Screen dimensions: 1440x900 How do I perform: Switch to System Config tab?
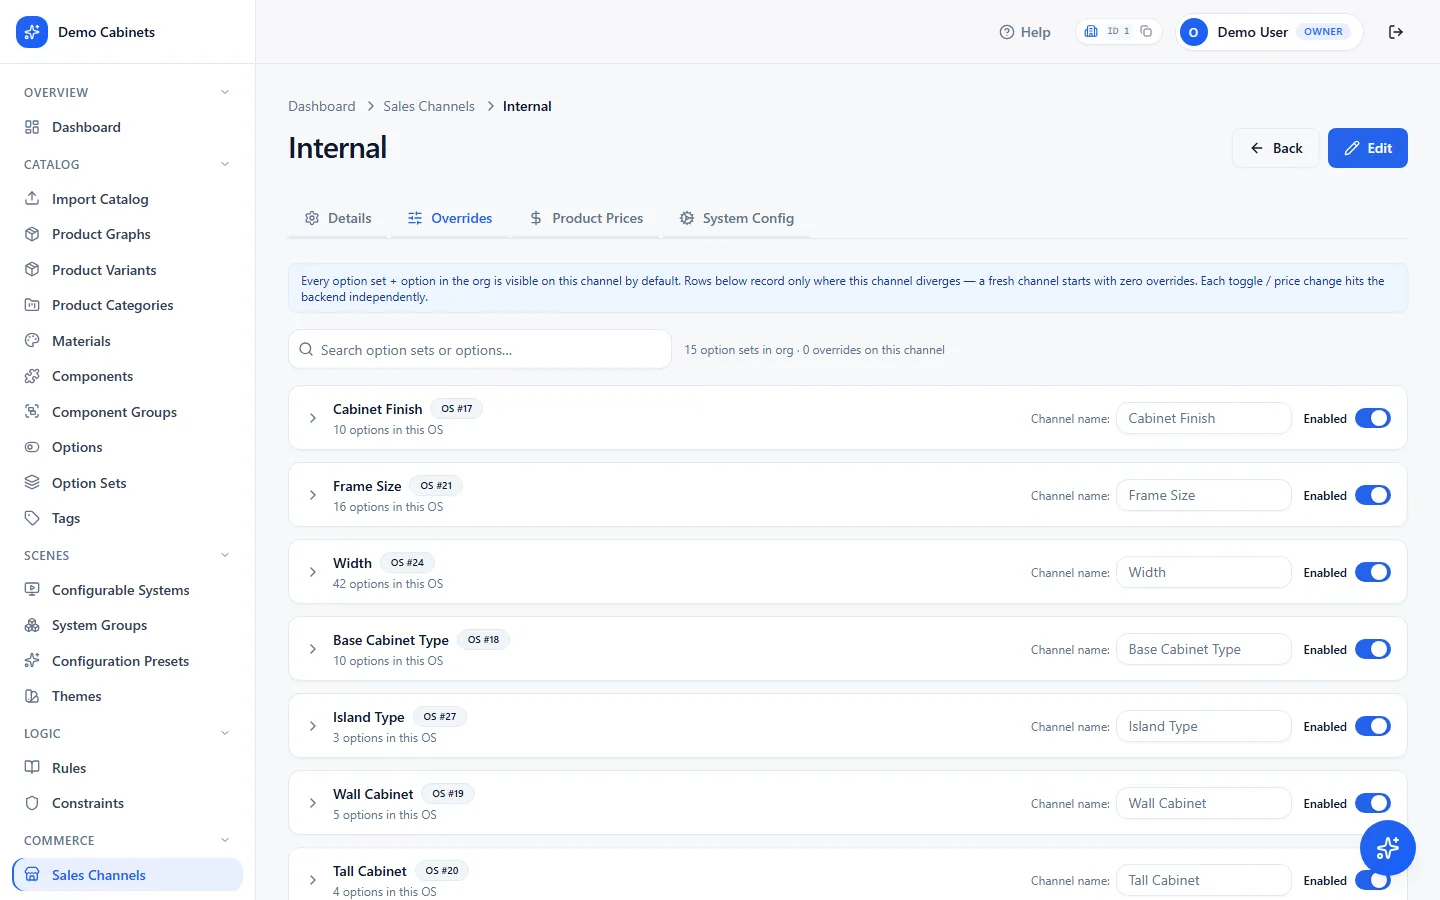coord(737,218)
